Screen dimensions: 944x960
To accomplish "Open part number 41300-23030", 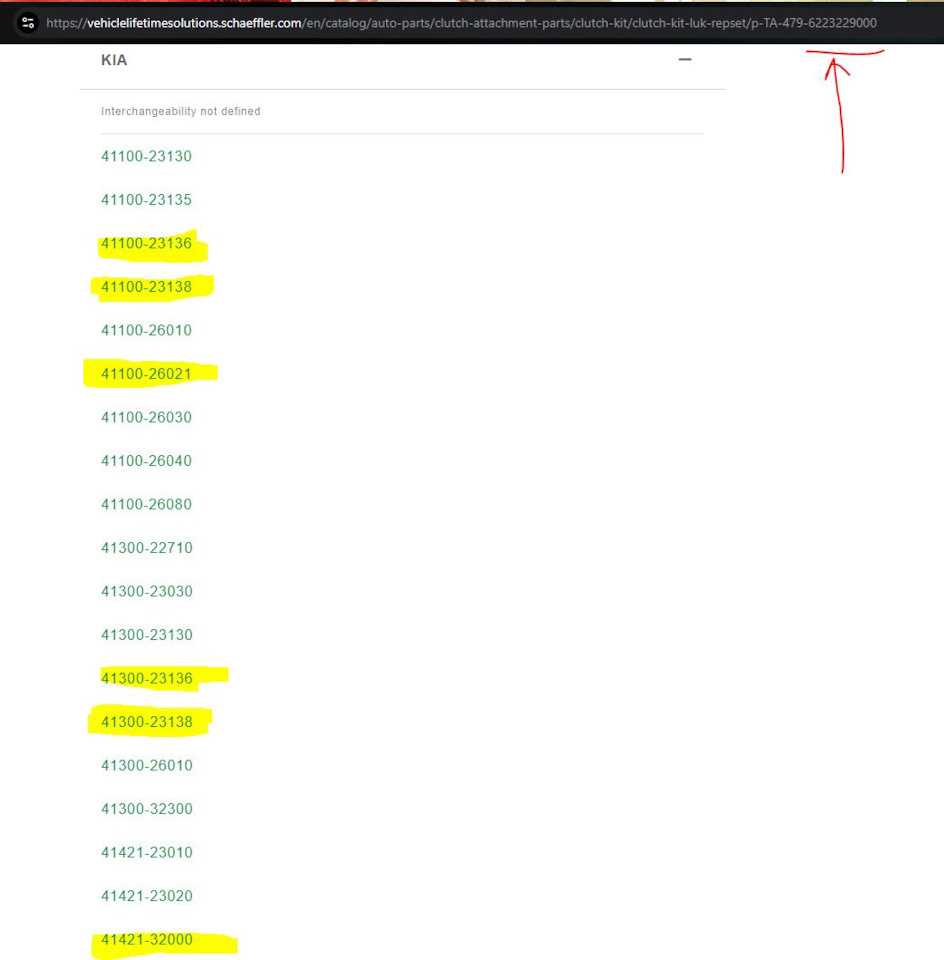I will tap(147, 591).
